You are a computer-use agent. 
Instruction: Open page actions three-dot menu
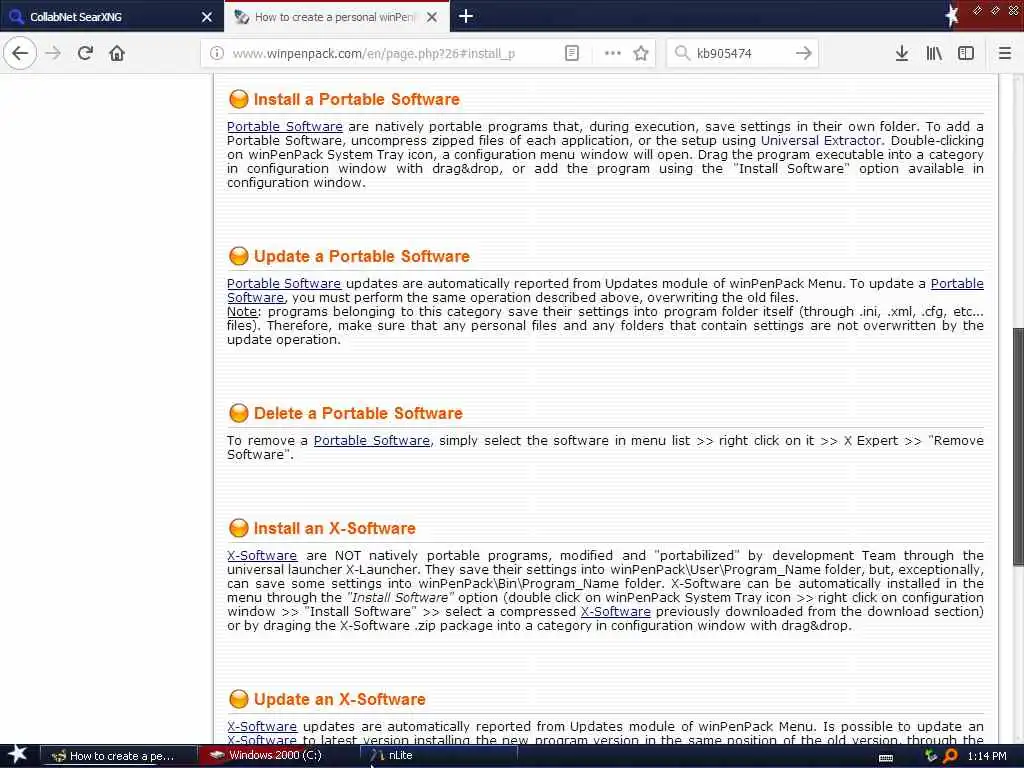tap(613, 54)
